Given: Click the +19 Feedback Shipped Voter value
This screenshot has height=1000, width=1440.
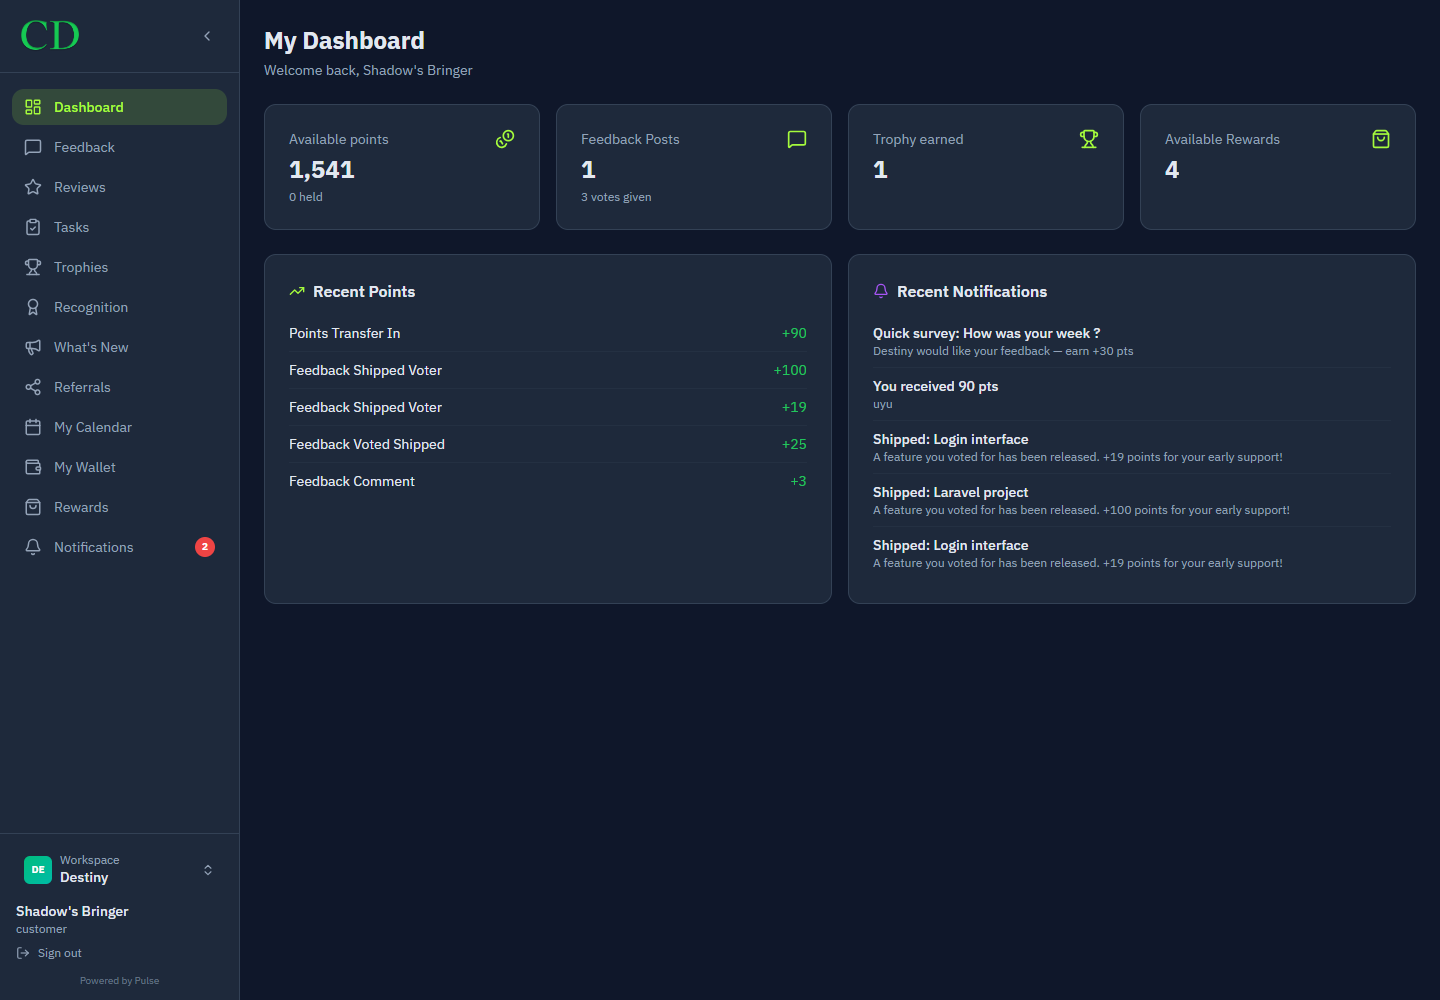Looking at the screenshot, I should point(794,407).
